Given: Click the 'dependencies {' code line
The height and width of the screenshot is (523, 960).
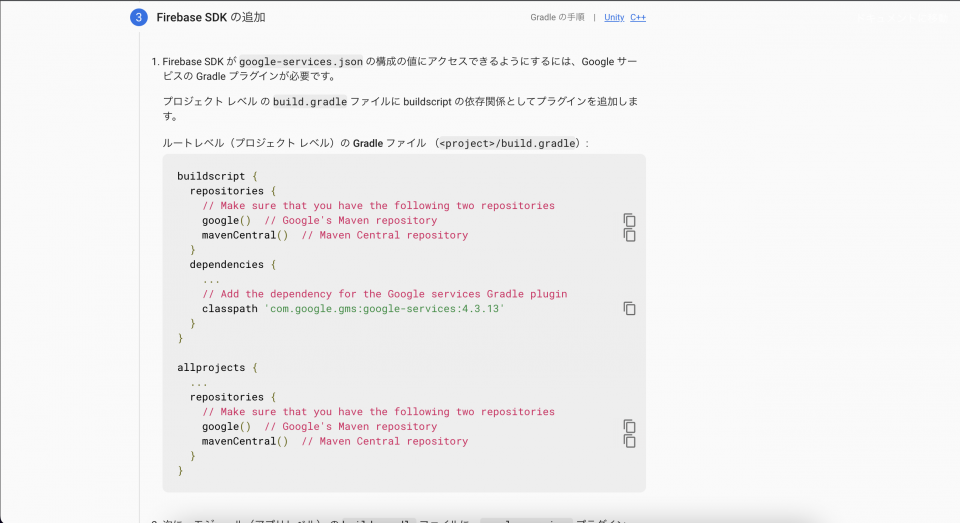Looking at the screenshot, I should (233, 264).
